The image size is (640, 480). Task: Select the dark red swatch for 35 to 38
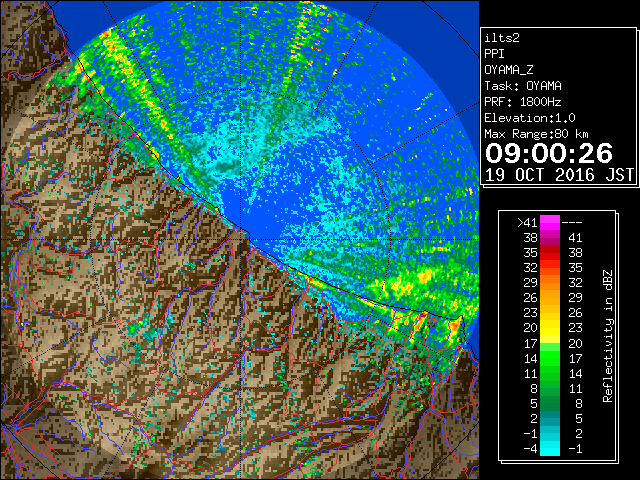pyautogui.click(x=550, y=253)
